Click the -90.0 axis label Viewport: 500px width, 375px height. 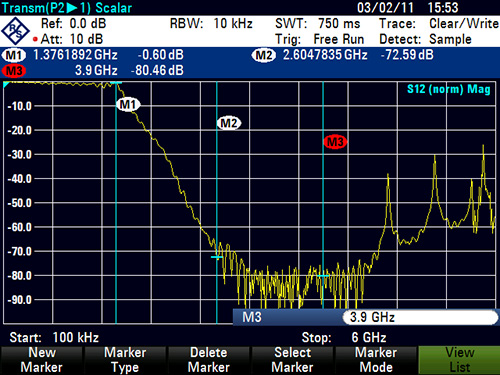[20, 300]
